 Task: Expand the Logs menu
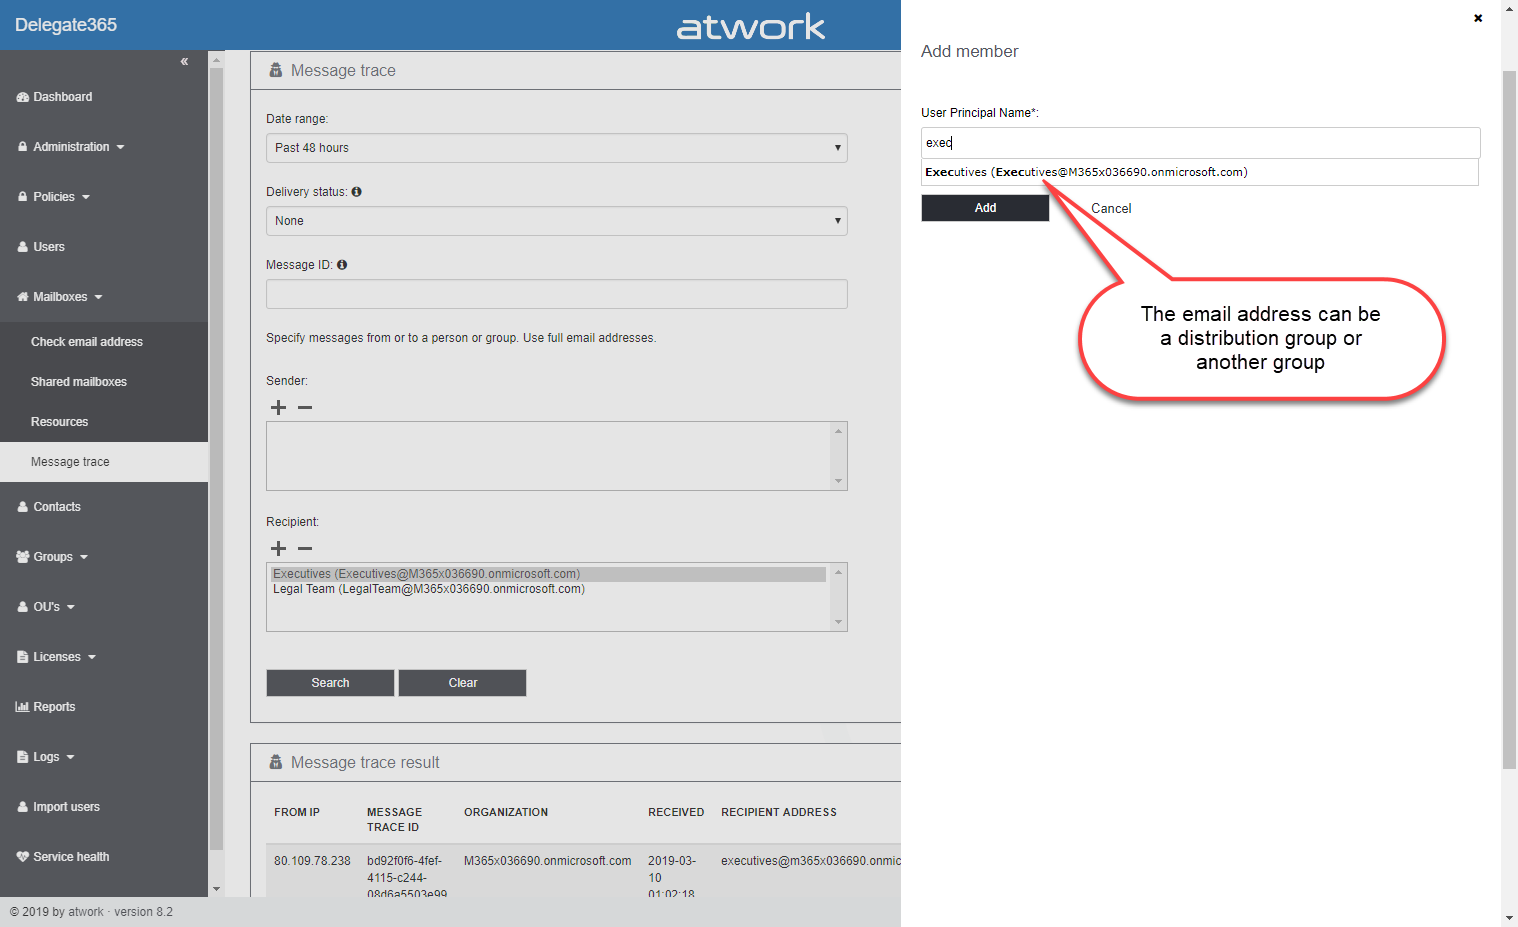tap(70, 757)
